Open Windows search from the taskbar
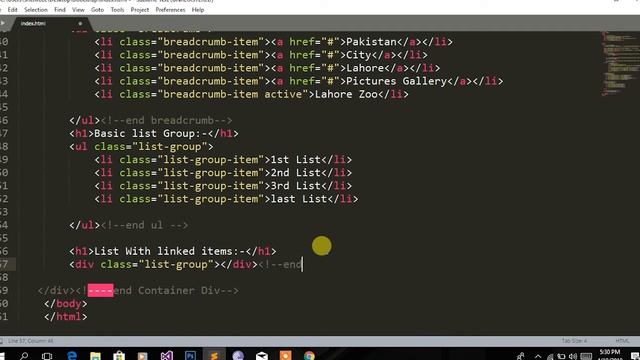 [24, 356]
